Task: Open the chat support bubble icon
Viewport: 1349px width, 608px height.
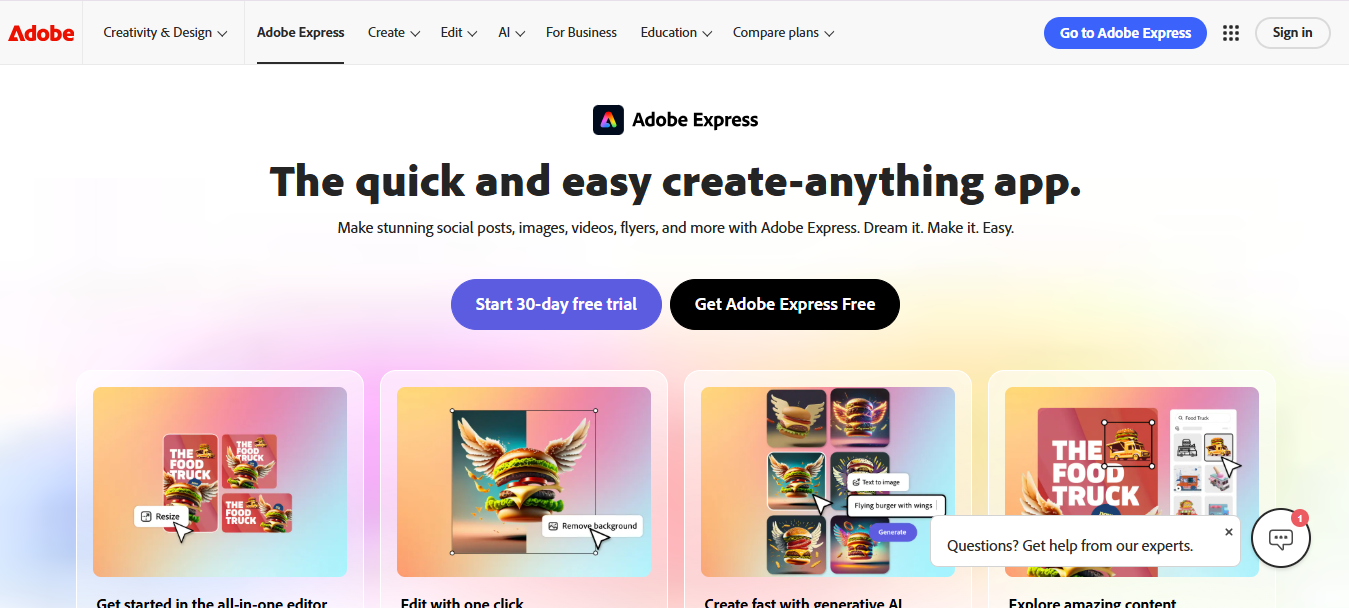Action: coord(1281,538)
